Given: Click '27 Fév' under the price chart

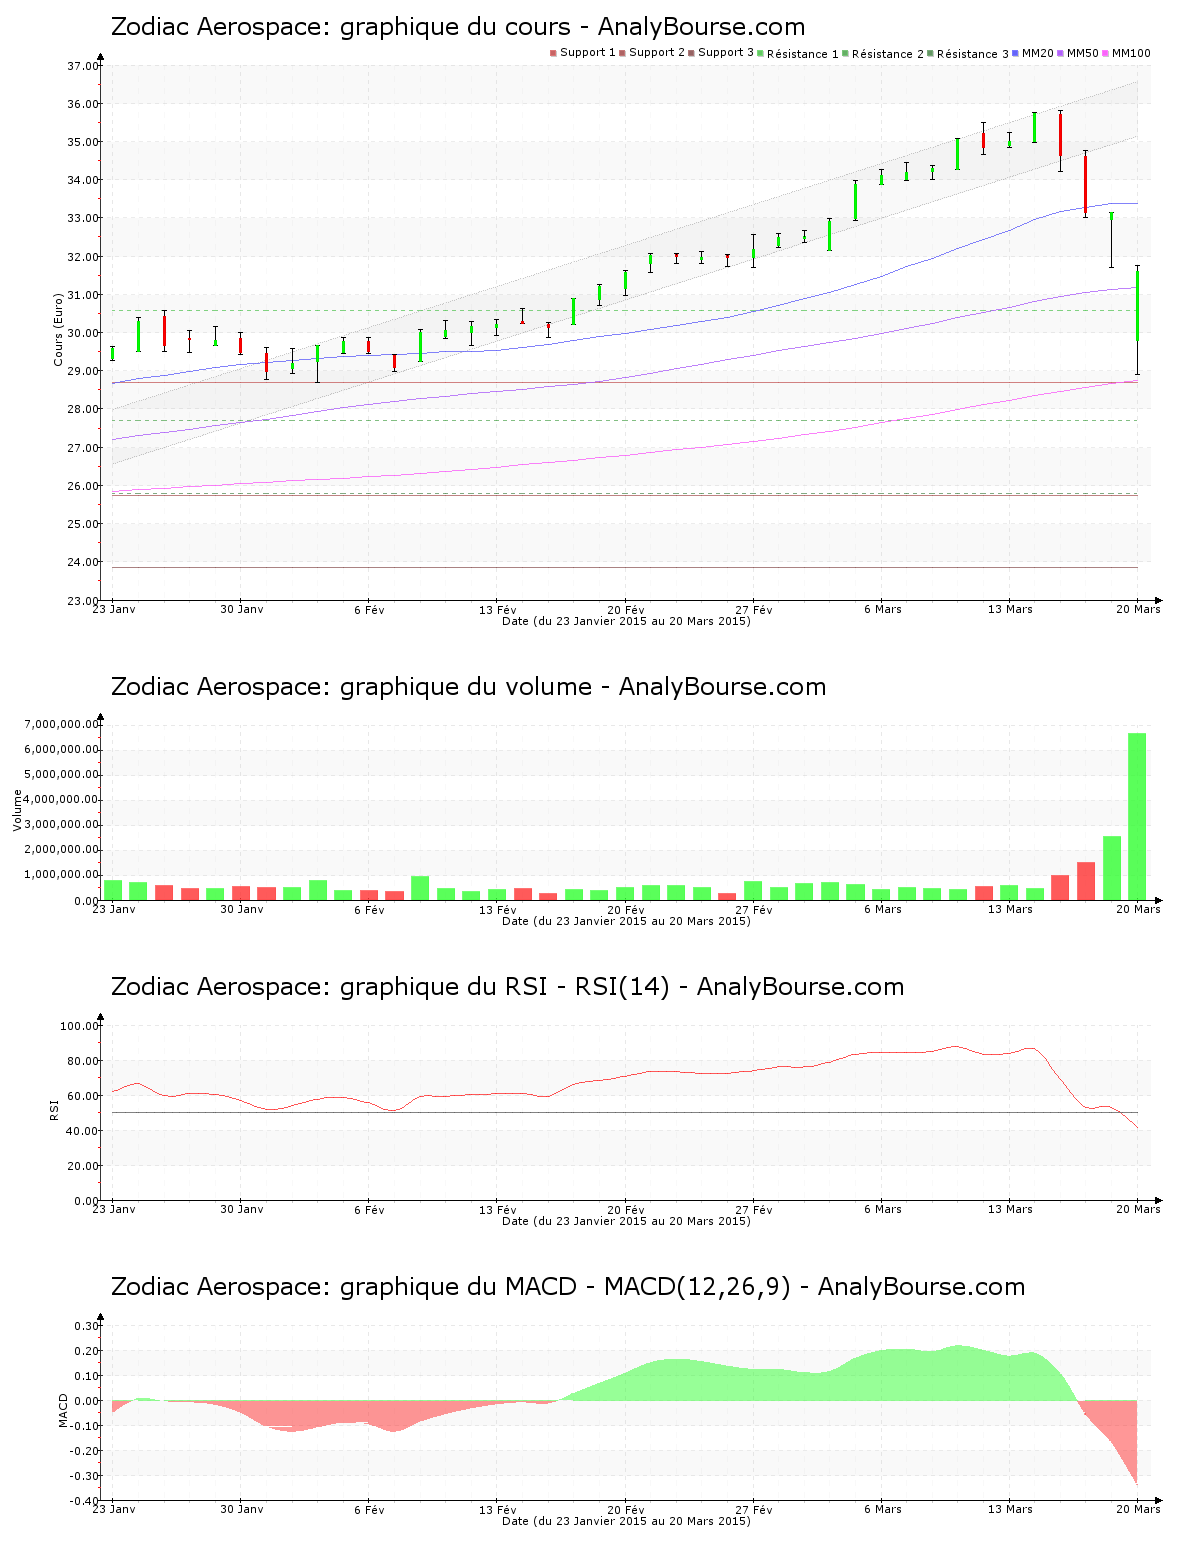Looking at the screenshot, I should click(754, 609).
